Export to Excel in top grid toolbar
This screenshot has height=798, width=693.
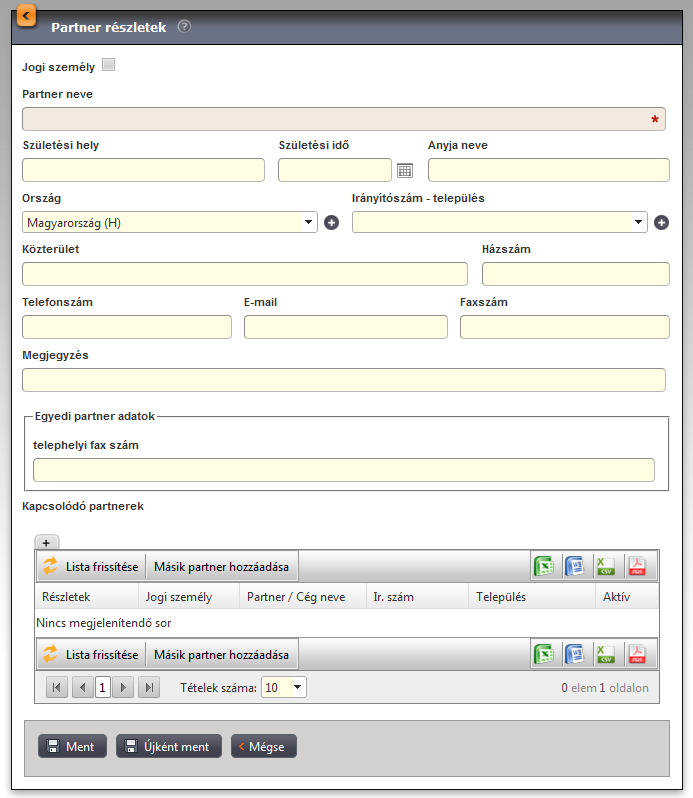click(544, 566)
